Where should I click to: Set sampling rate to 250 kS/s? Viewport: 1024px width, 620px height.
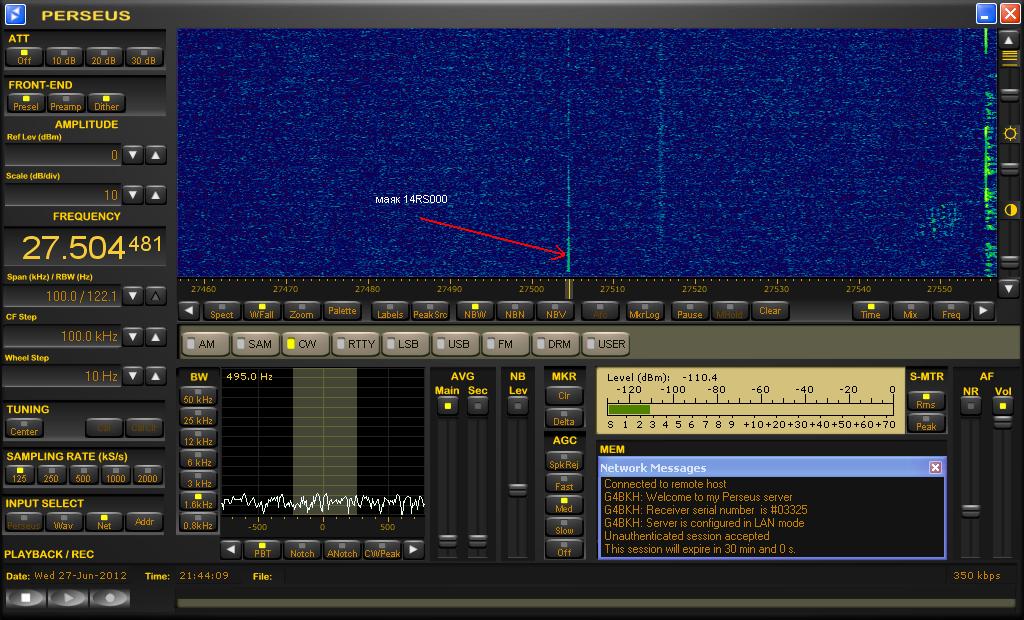(51, 475)
